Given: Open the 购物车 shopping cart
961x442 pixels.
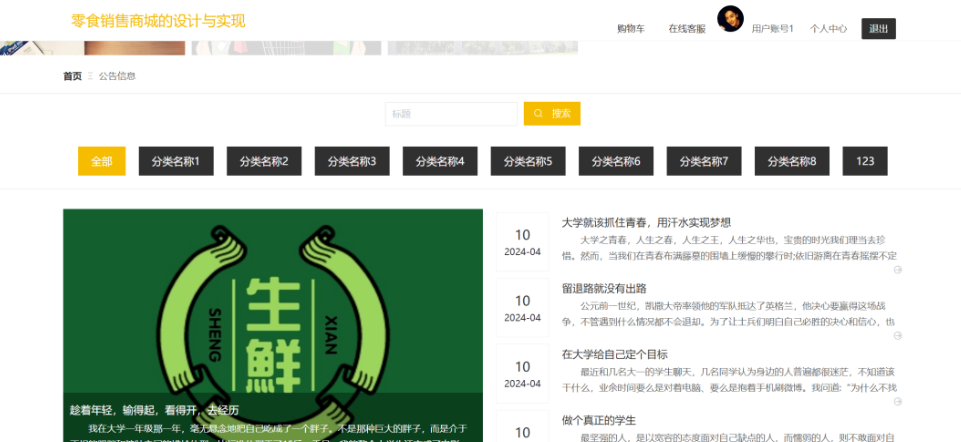Looking at the screenshot, I should pyautogui.click(x=631, y=29).
